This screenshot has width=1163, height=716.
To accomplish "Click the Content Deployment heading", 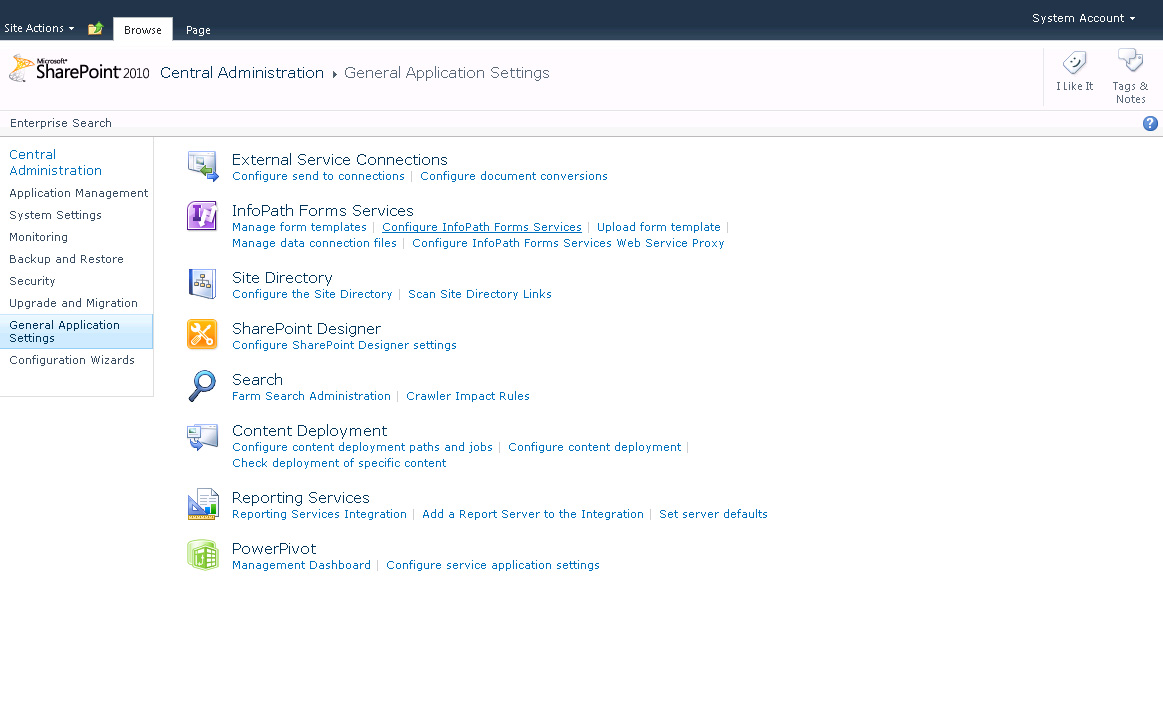I will click(309, 431).
